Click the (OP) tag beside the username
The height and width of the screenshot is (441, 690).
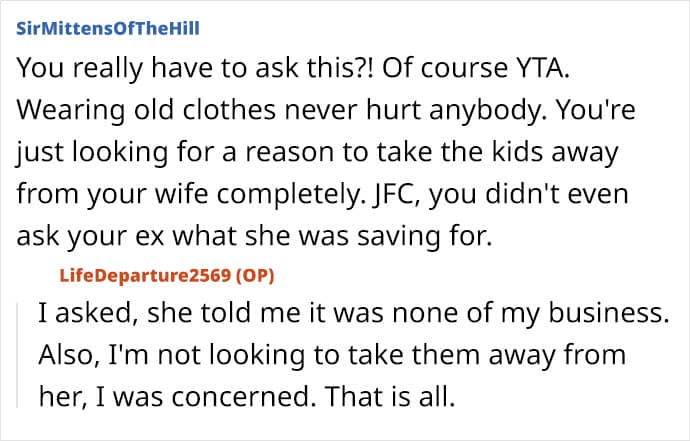coord(255,276)
